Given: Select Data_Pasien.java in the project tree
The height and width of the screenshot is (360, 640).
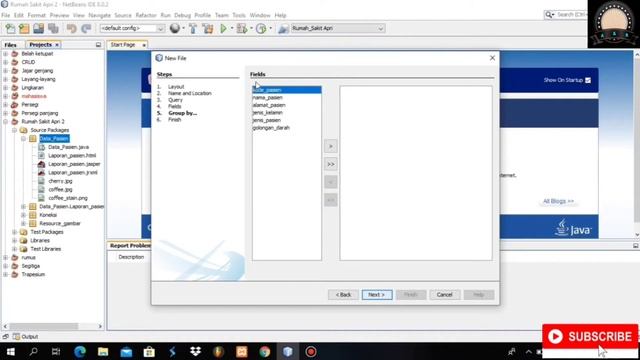Looking at the screenshot, I should [68, 147].
